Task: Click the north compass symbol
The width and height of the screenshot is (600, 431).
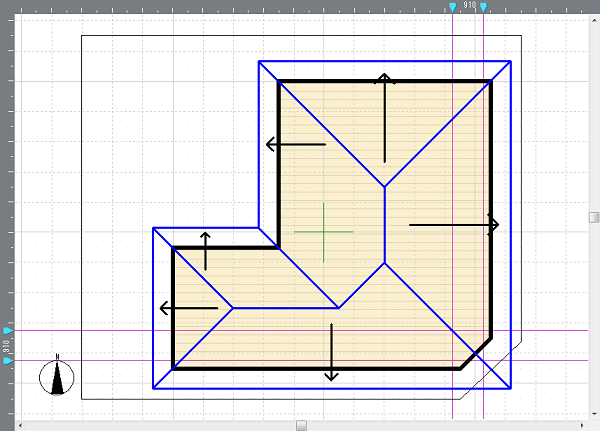Action: pos(58,377)
